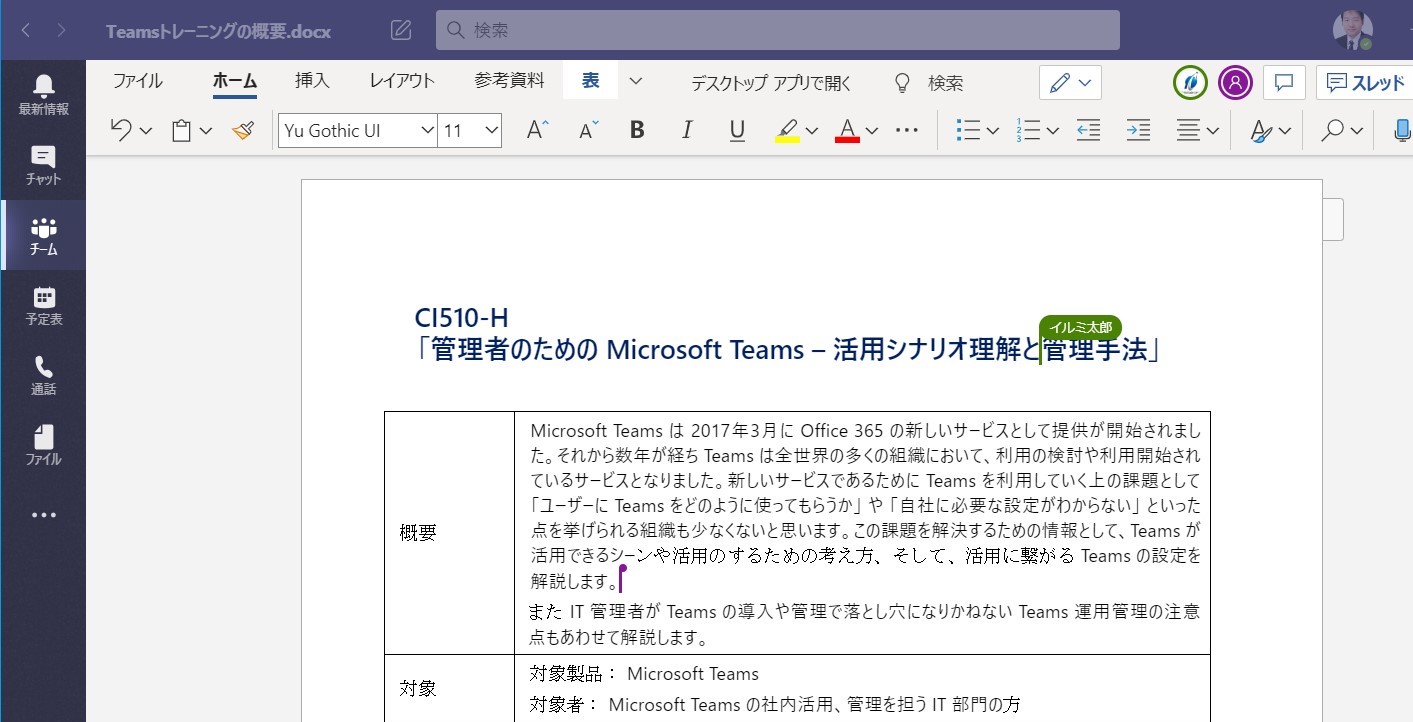Viewport: 1413px width, 722px height.
Task: Switch to the レイアウト tab
Action: point(402,82)
